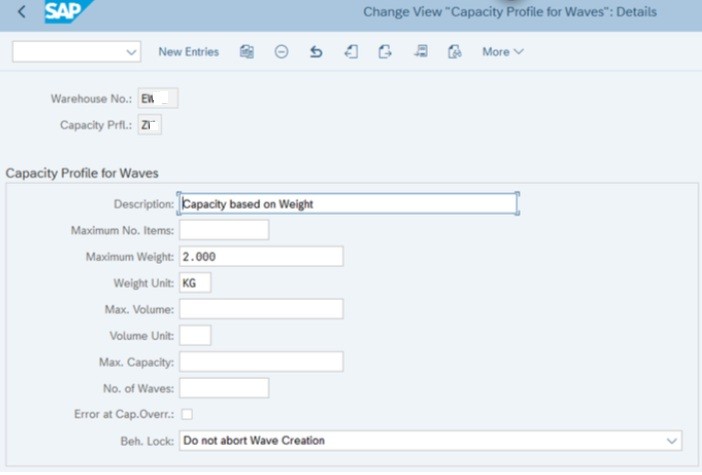Image resolution: width=702 pixels, height=475 pixels.
Task: Click the Max. Volume input field
Action: click(261, 309)
